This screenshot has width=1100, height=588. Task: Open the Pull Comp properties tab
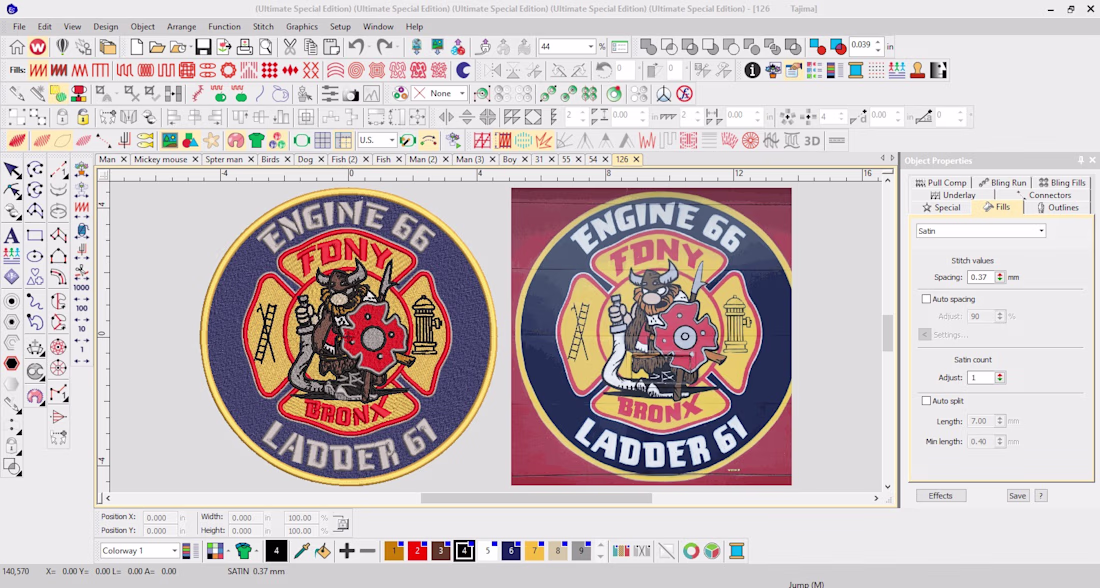(x=940, y=182)
